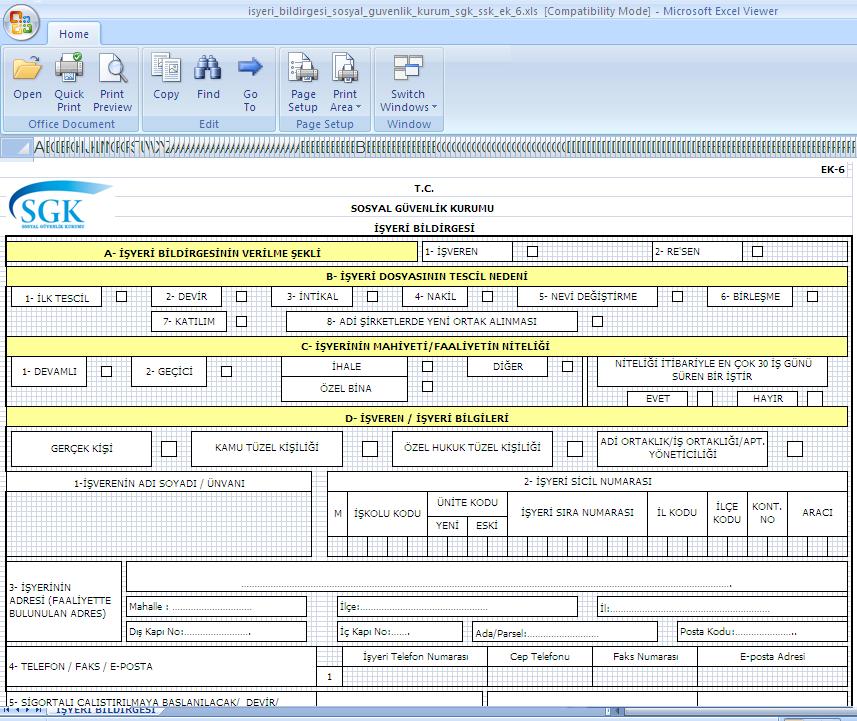
Task: Mark the İNTİKAL checkbox
Action: pyautogui.click(x=372, y=296)
